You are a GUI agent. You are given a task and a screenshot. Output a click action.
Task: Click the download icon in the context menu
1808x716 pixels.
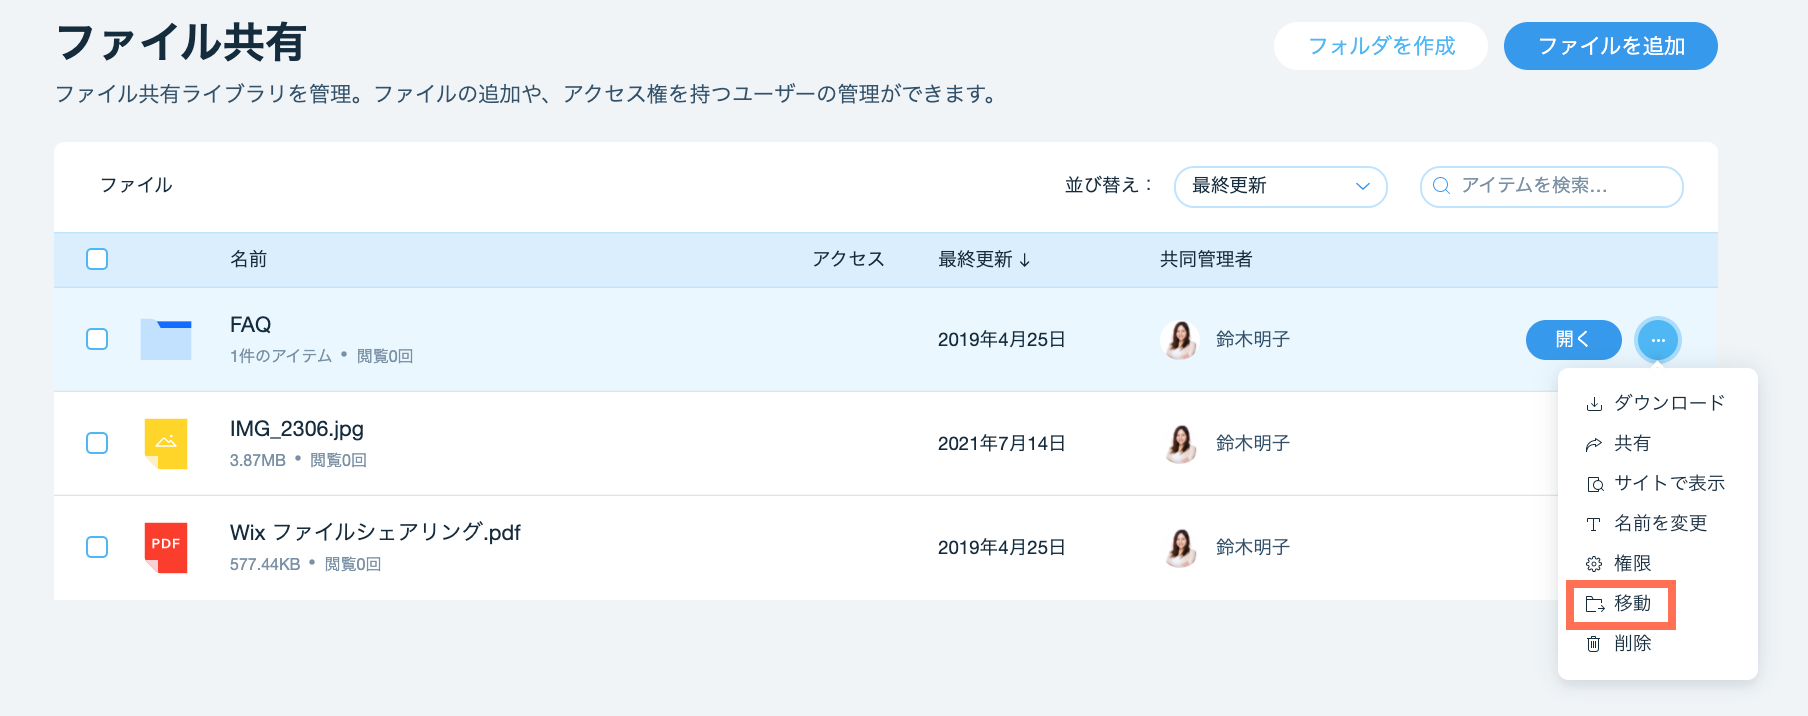click(1594, 404)
